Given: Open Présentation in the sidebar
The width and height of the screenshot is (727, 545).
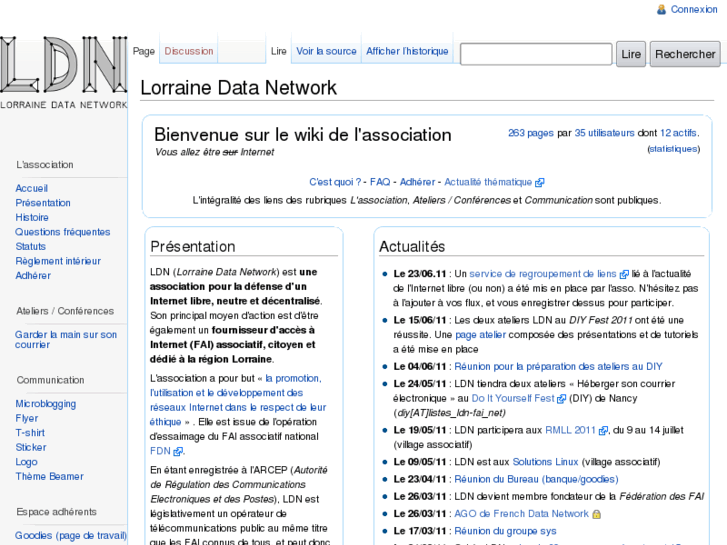Looking at the screenshot, I should [43, 203].
